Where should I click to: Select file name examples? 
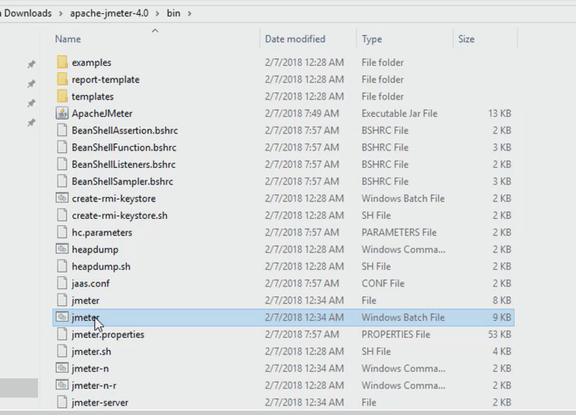(x=91, y=62)
